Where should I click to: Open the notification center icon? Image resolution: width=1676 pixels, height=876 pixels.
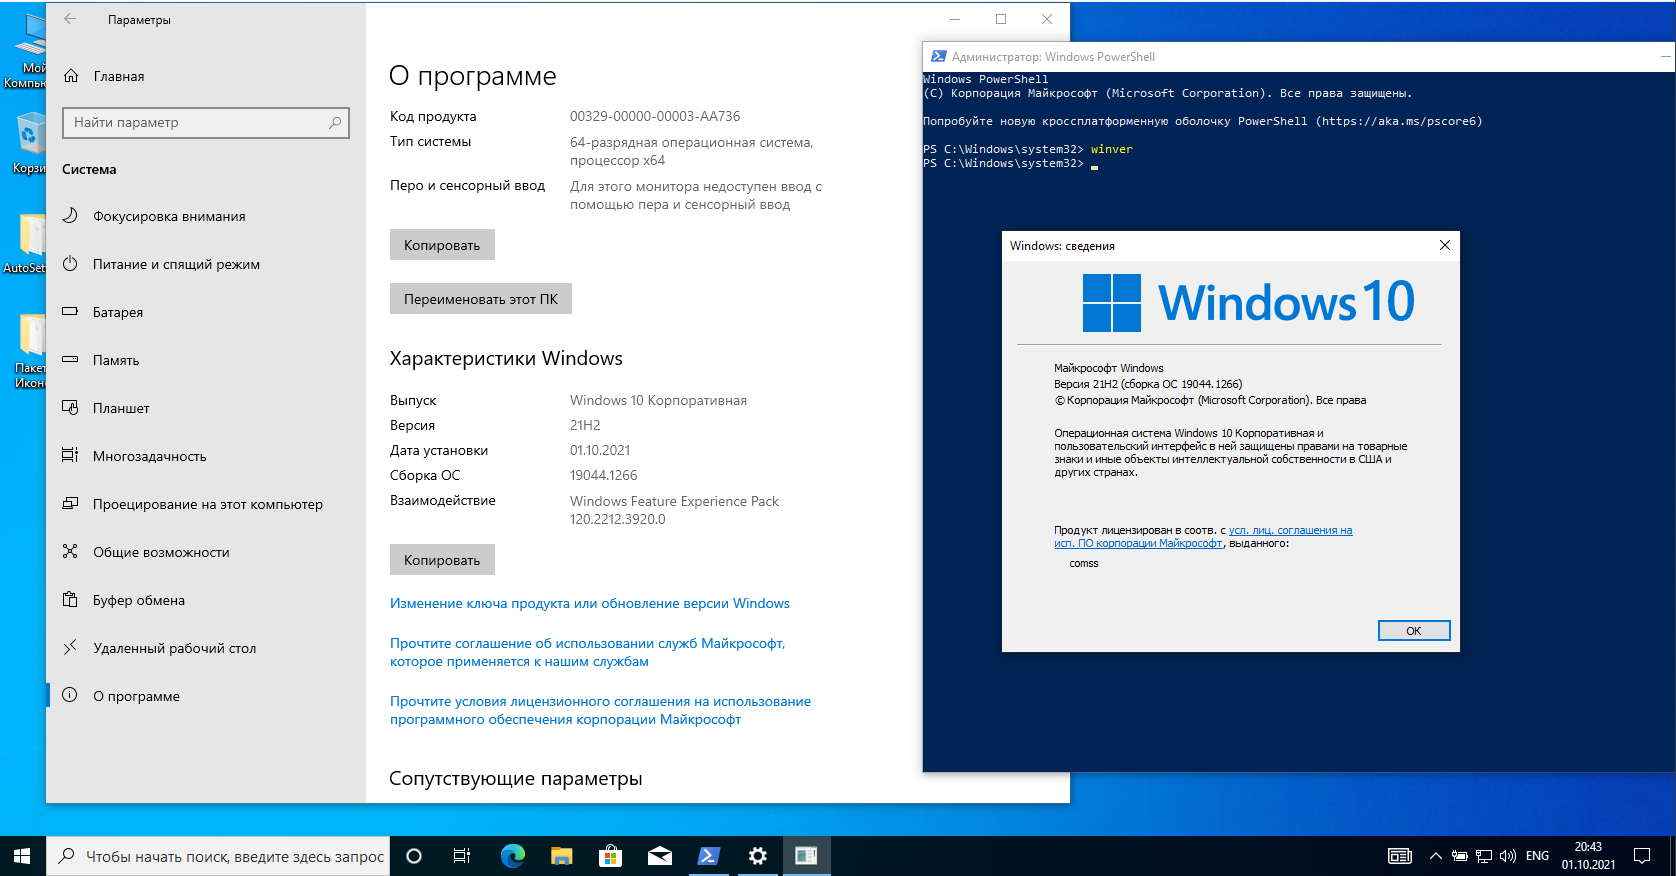coord(1642,856)
